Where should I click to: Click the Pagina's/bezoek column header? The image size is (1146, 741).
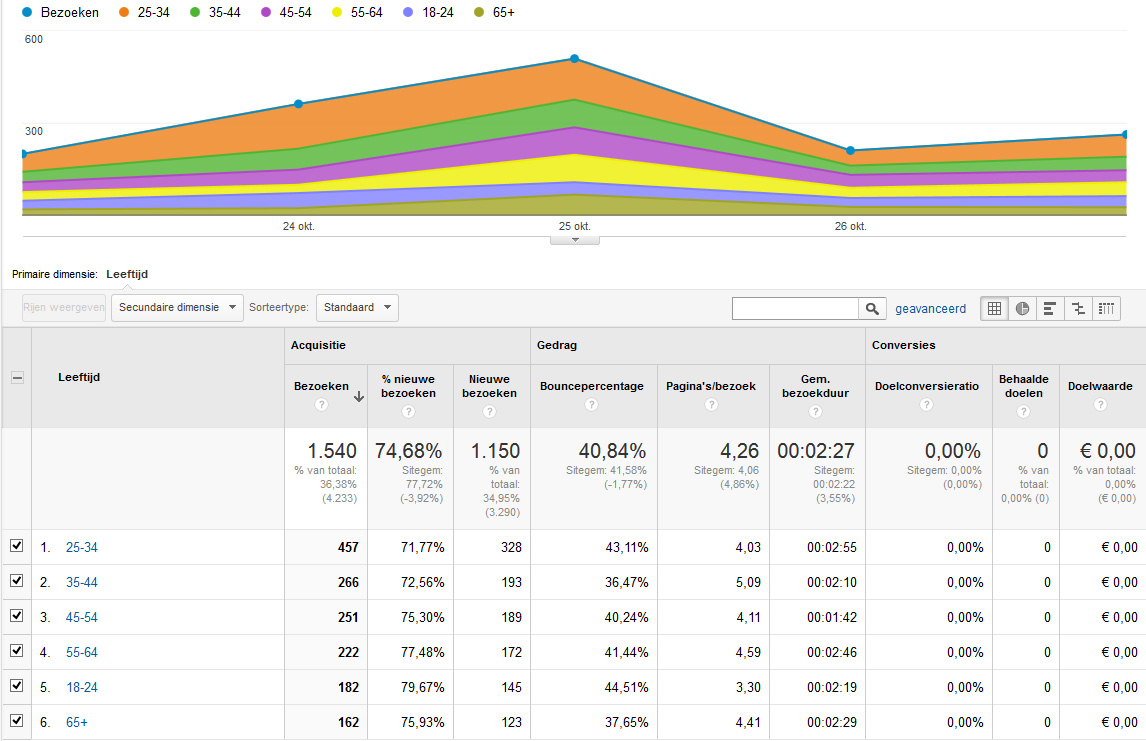710,386
